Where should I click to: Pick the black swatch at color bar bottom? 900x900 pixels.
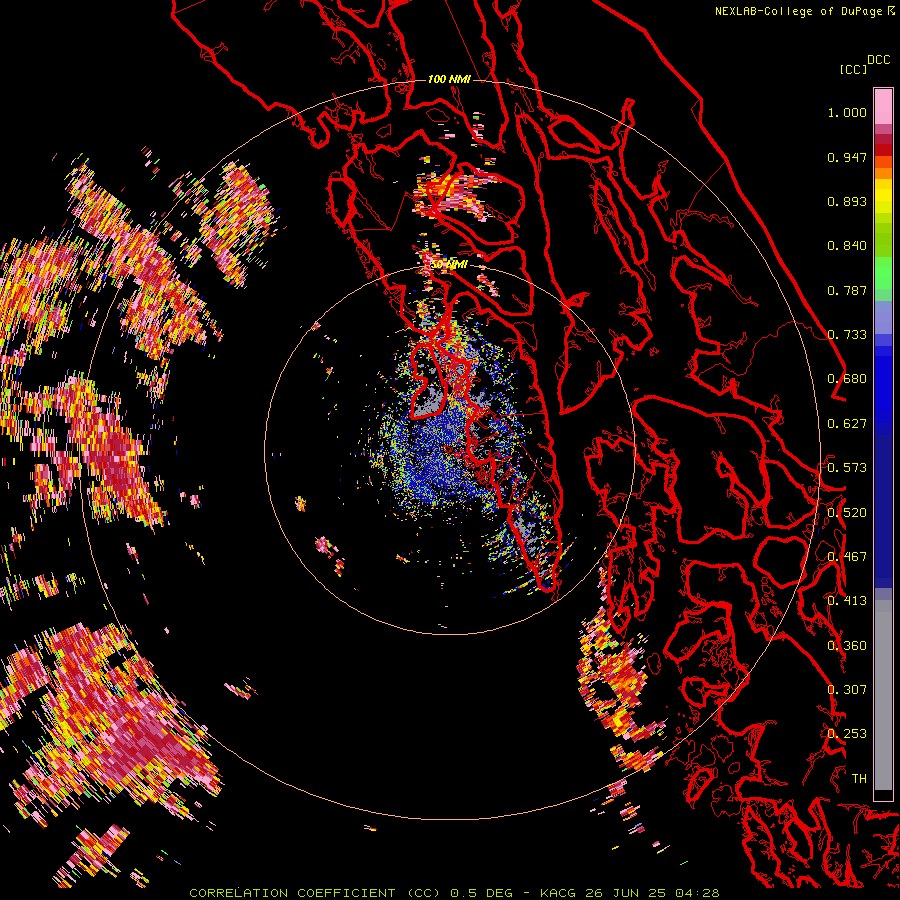pyautogui.click(x=883, y=794)
